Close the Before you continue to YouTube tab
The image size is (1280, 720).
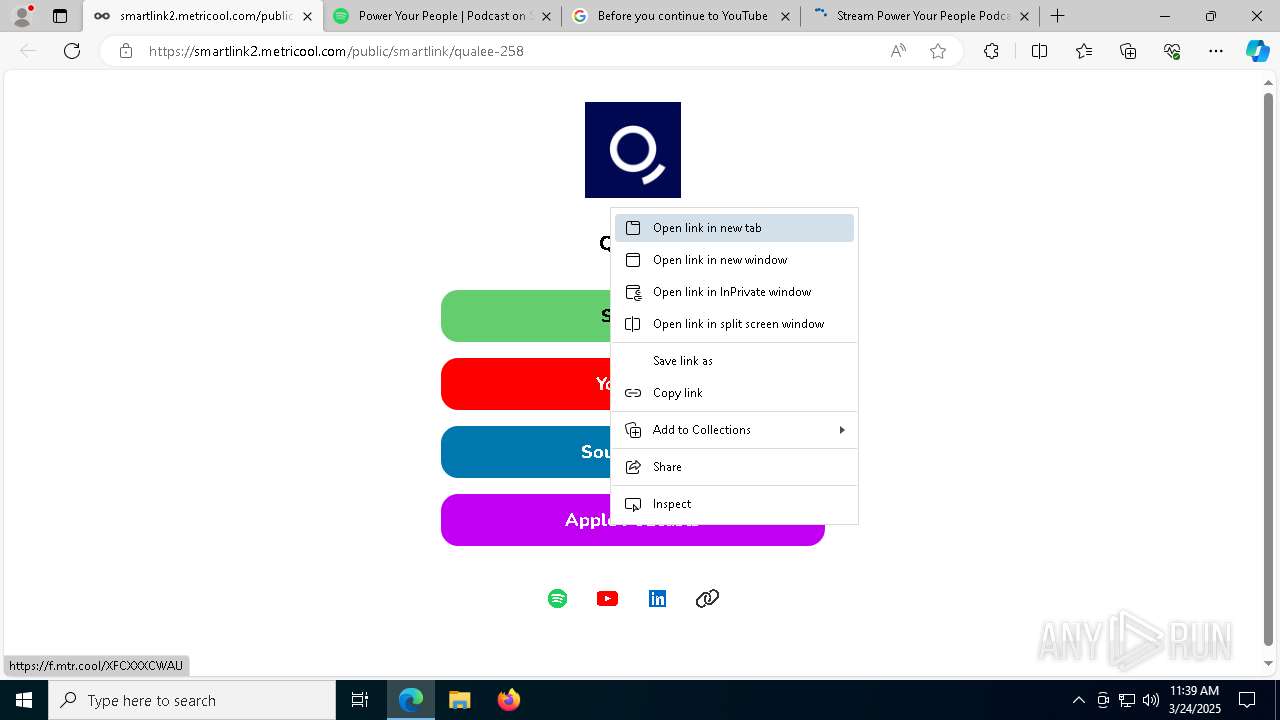[x=785, y=16]
